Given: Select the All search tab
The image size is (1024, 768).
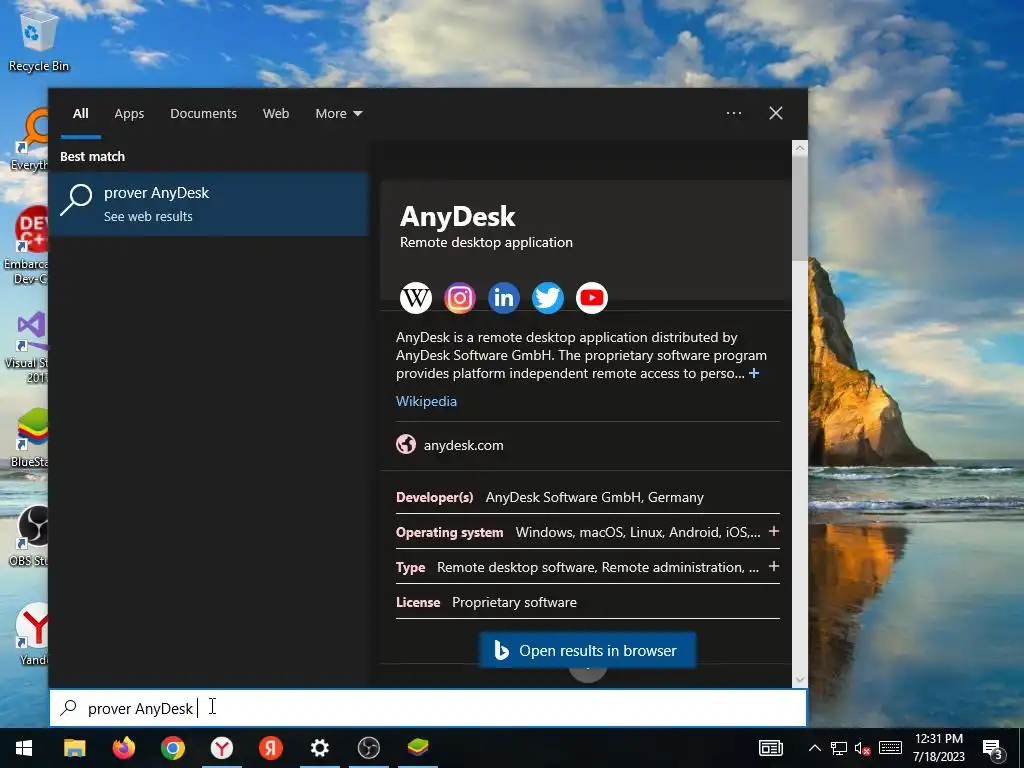Looking at the screenshot, I should pyautogui.click(x=81, y=114).
